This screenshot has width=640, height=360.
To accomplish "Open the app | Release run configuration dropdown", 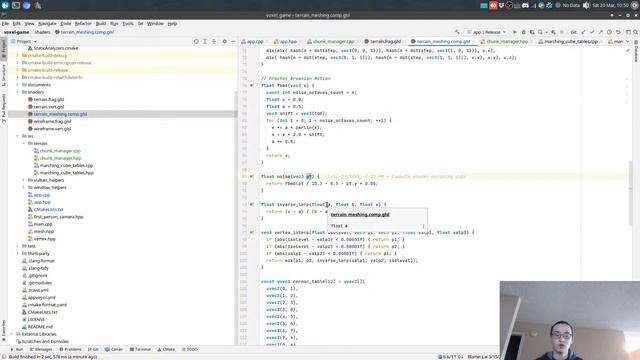I will pos(487,32).
